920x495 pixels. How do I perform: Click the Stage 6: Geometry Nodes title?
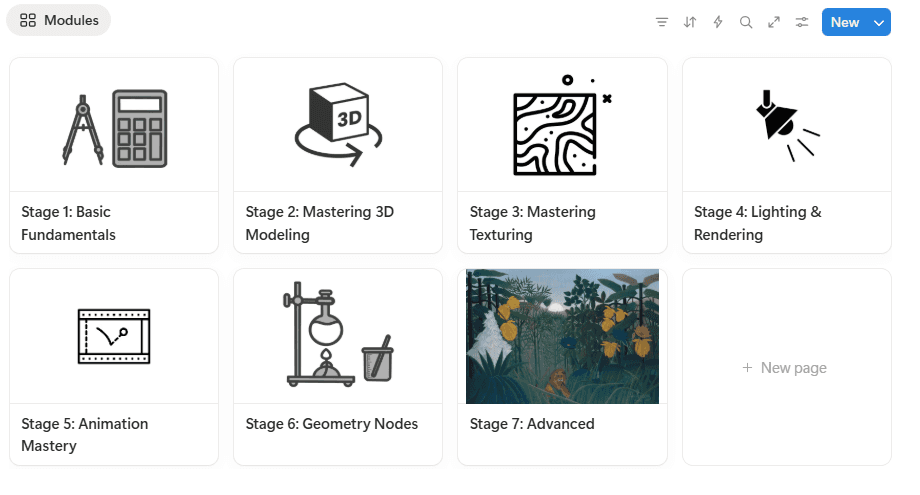click(x=331, y=424)
